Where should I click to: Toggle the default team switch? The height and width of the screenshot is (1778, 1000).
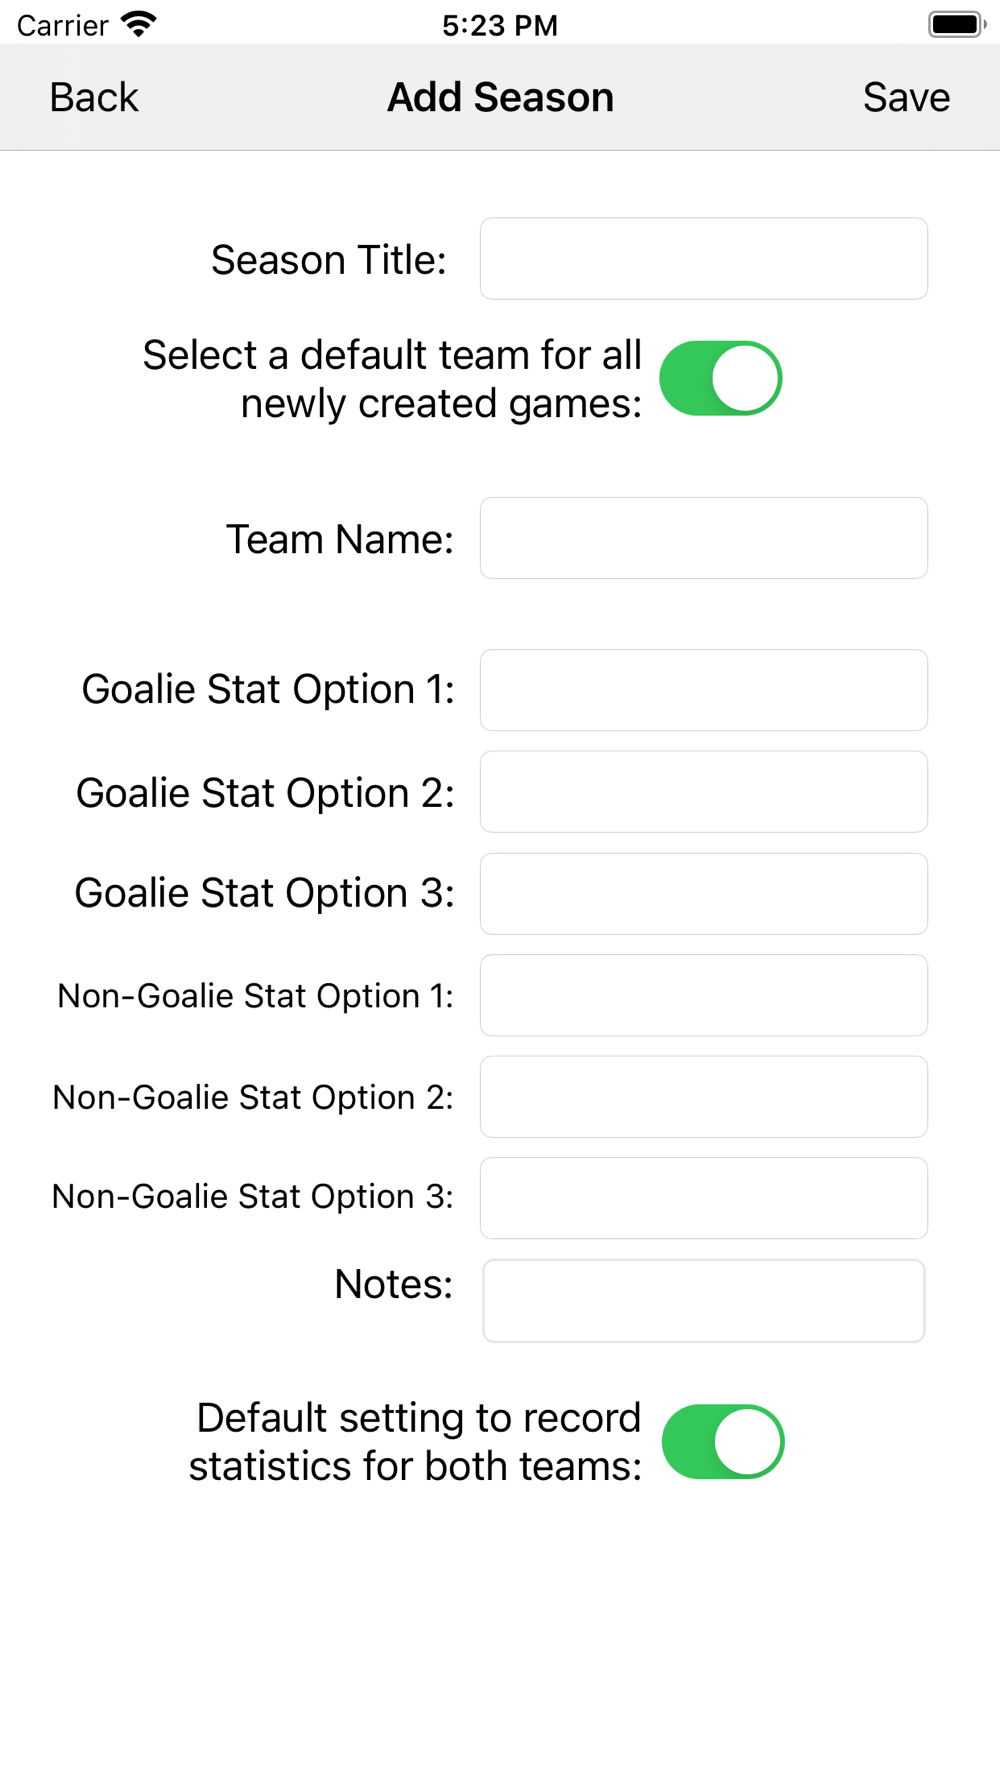pyautogui.click(x=720, y=379)
